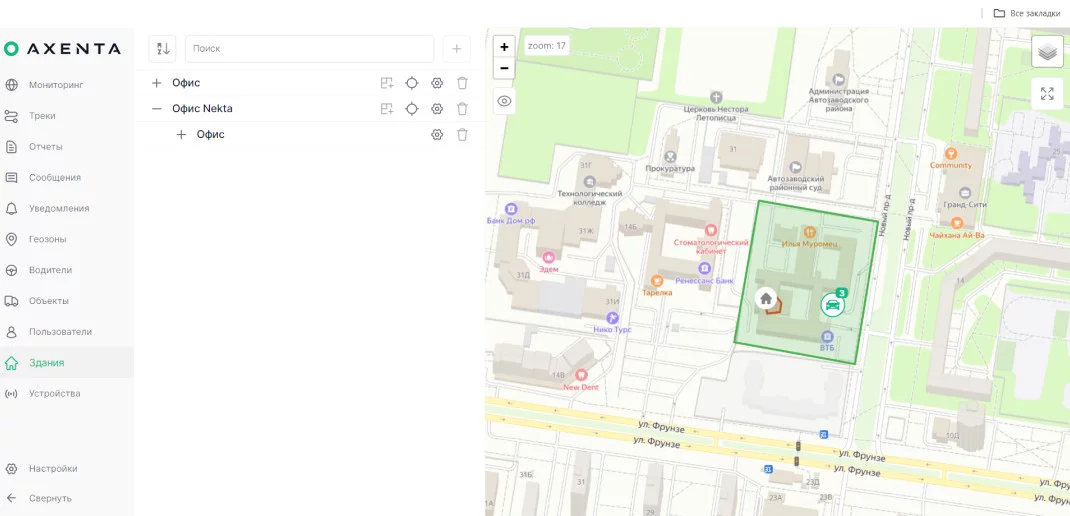
Task: Expand the nested Офис floor row
Action: click(x=181, y=134)
